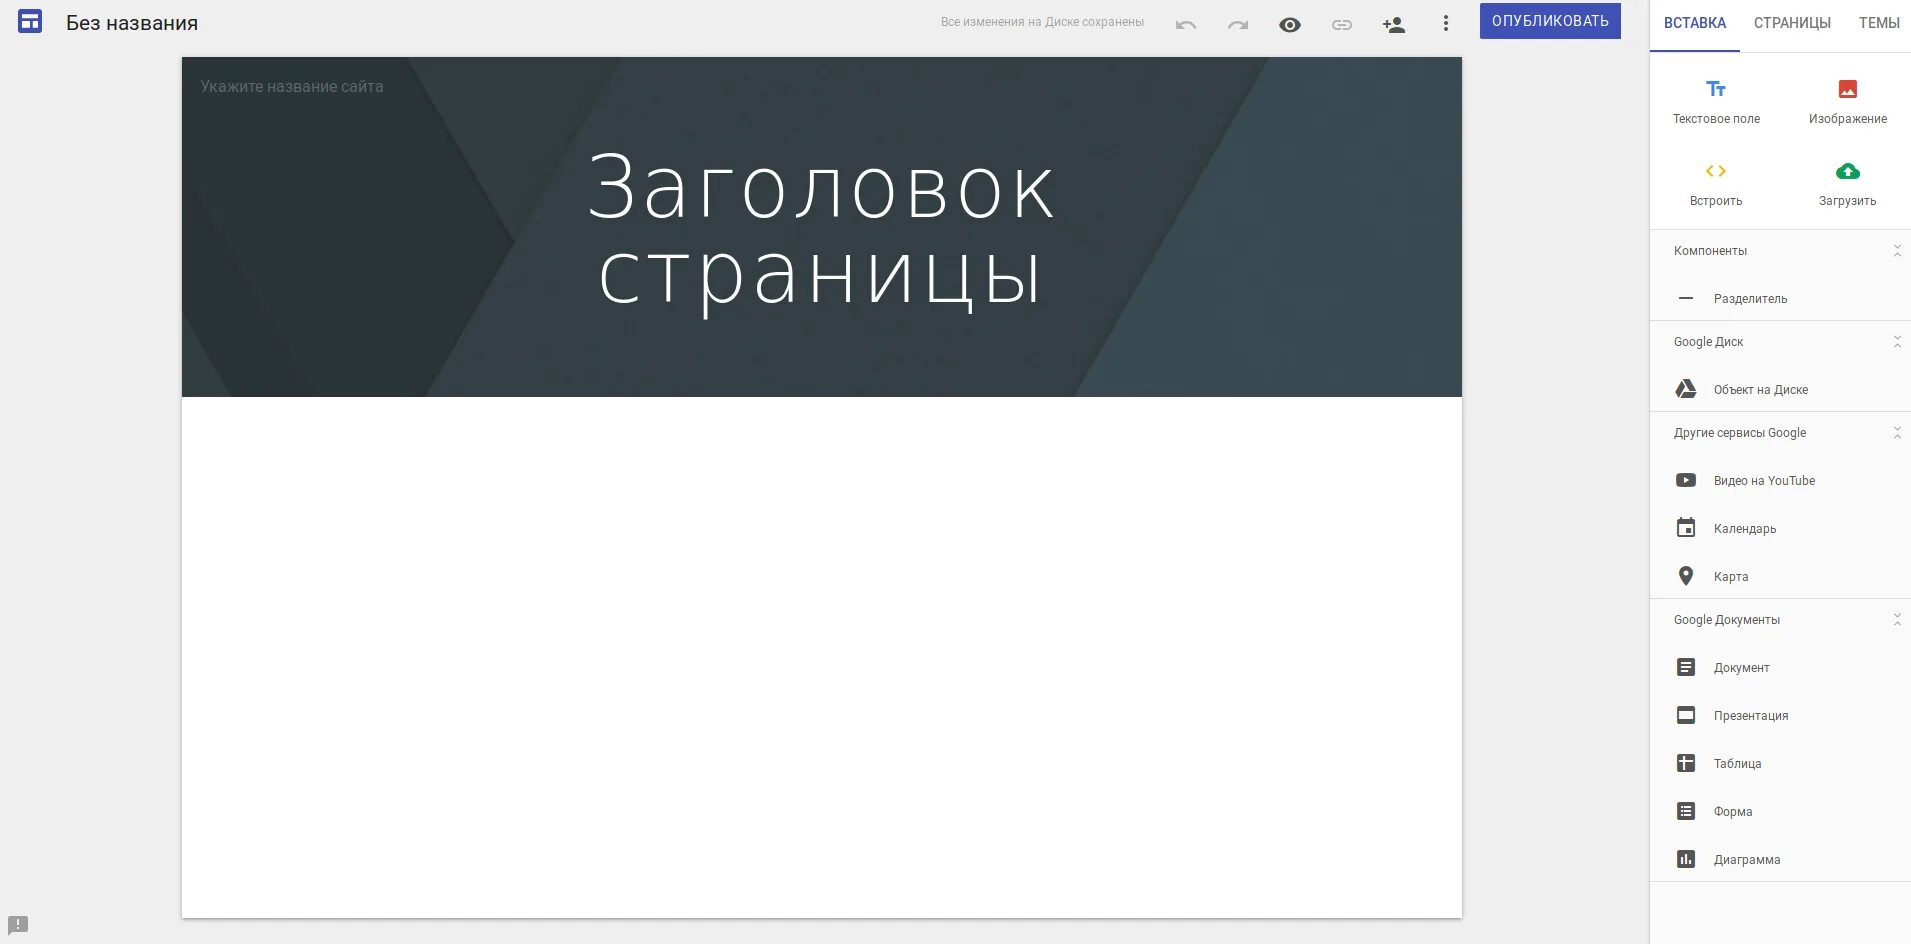Image resolution: width=1911 pixels, height=944 pixels.
Task: Click the Без названия document title
Action: 132,23
